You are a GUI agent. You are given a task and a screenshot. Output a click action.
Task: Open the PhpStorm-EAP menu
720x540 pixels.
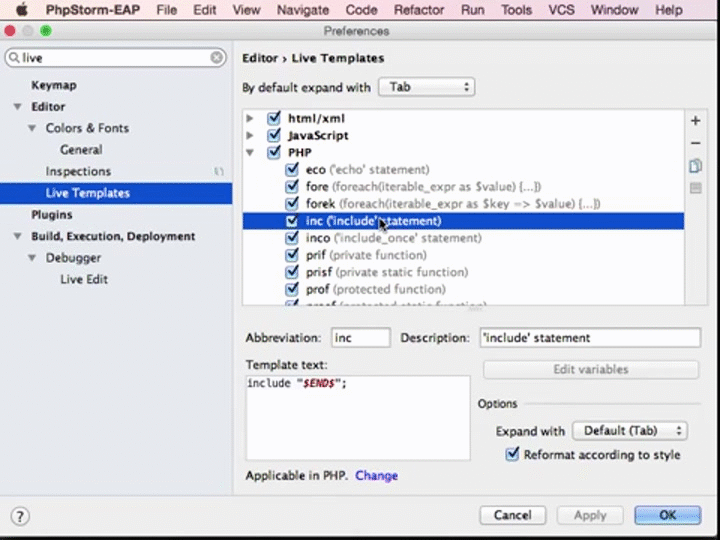pyautogui.click(x=92, y=10)
